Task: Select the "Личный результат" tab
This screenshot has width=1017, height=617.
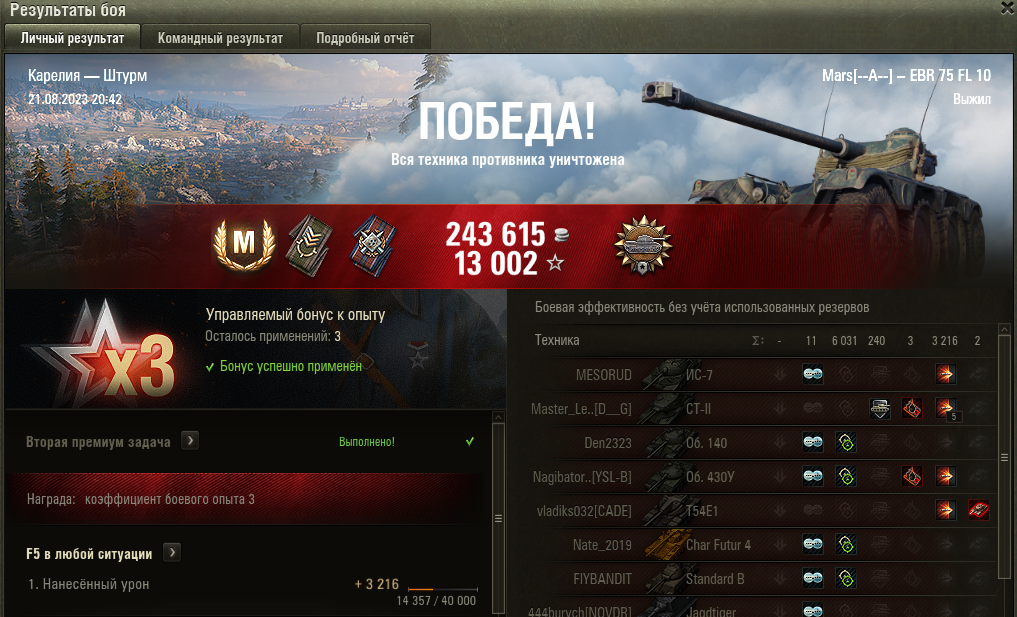Action: click(72, 38)
